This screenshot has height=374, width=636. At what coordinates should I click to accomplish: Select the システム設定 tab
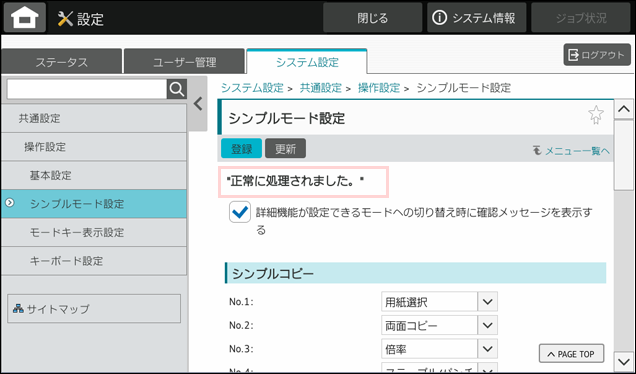(307, 62)
